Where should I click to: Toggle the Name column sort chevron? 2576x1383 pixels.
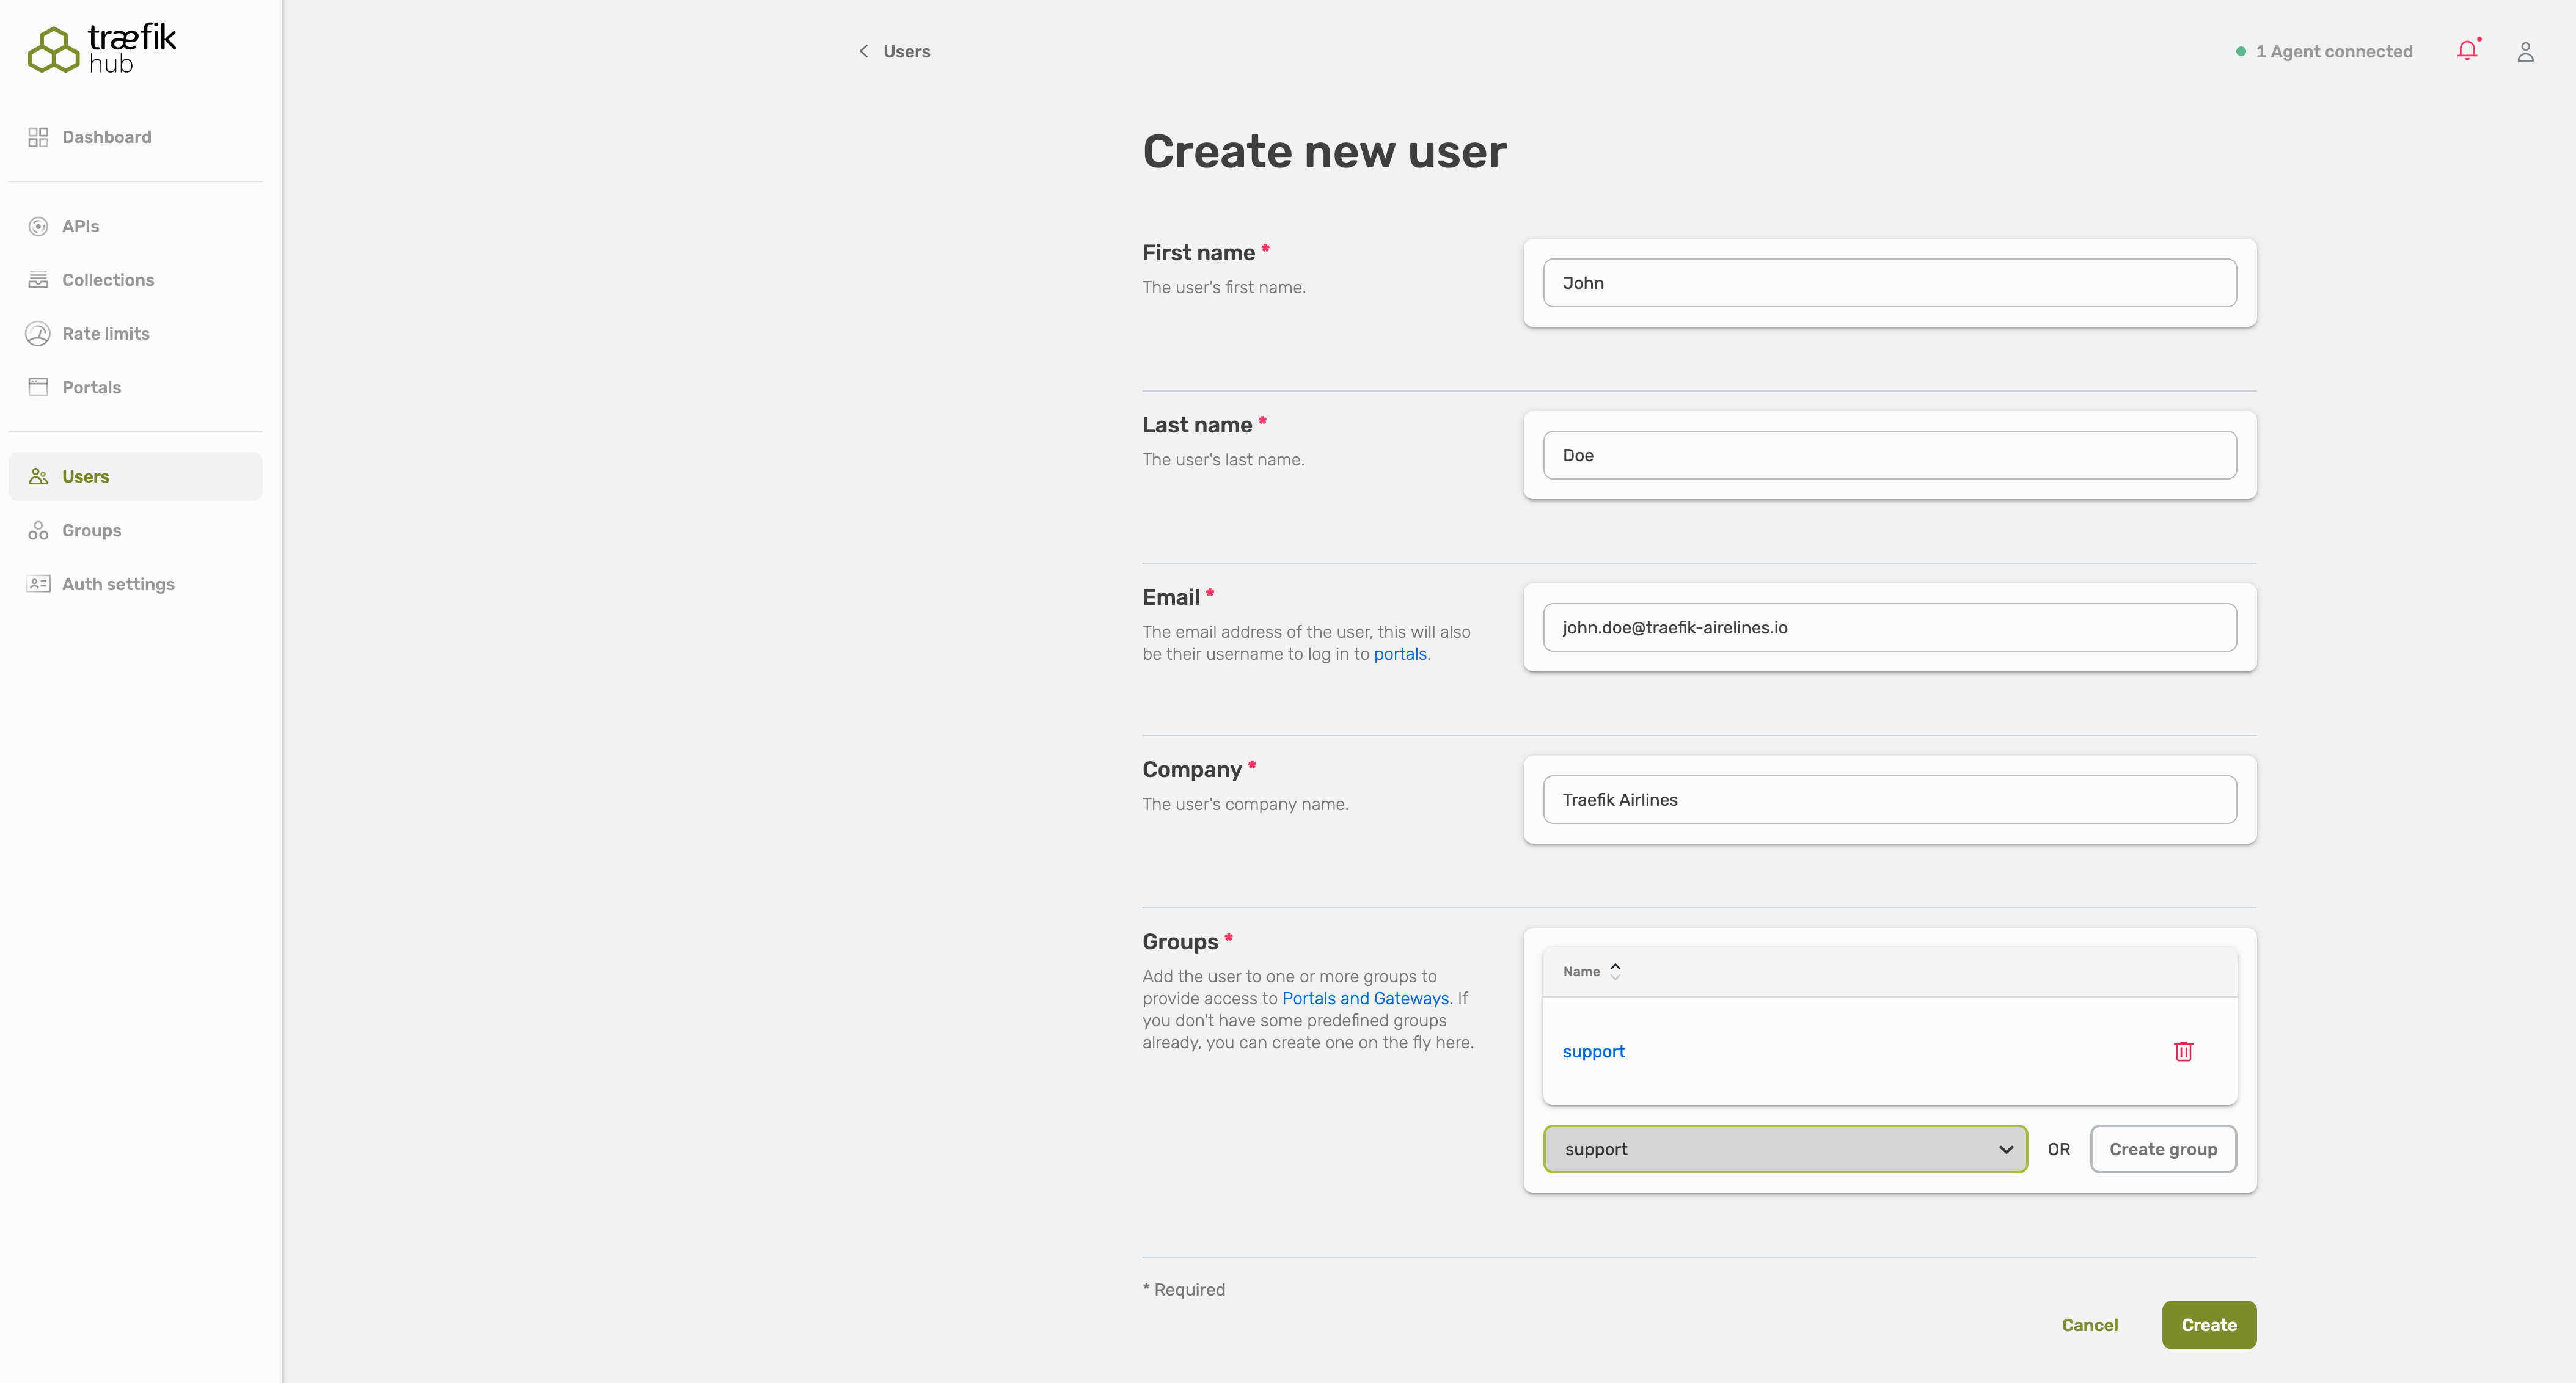pos(1614,970)
